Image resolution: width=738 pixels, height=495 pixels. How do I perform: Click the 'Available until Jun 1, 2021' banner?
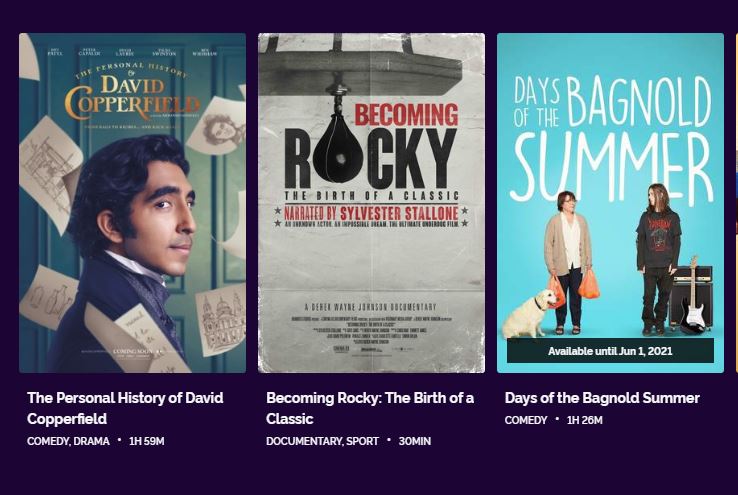tap(610, 351)
